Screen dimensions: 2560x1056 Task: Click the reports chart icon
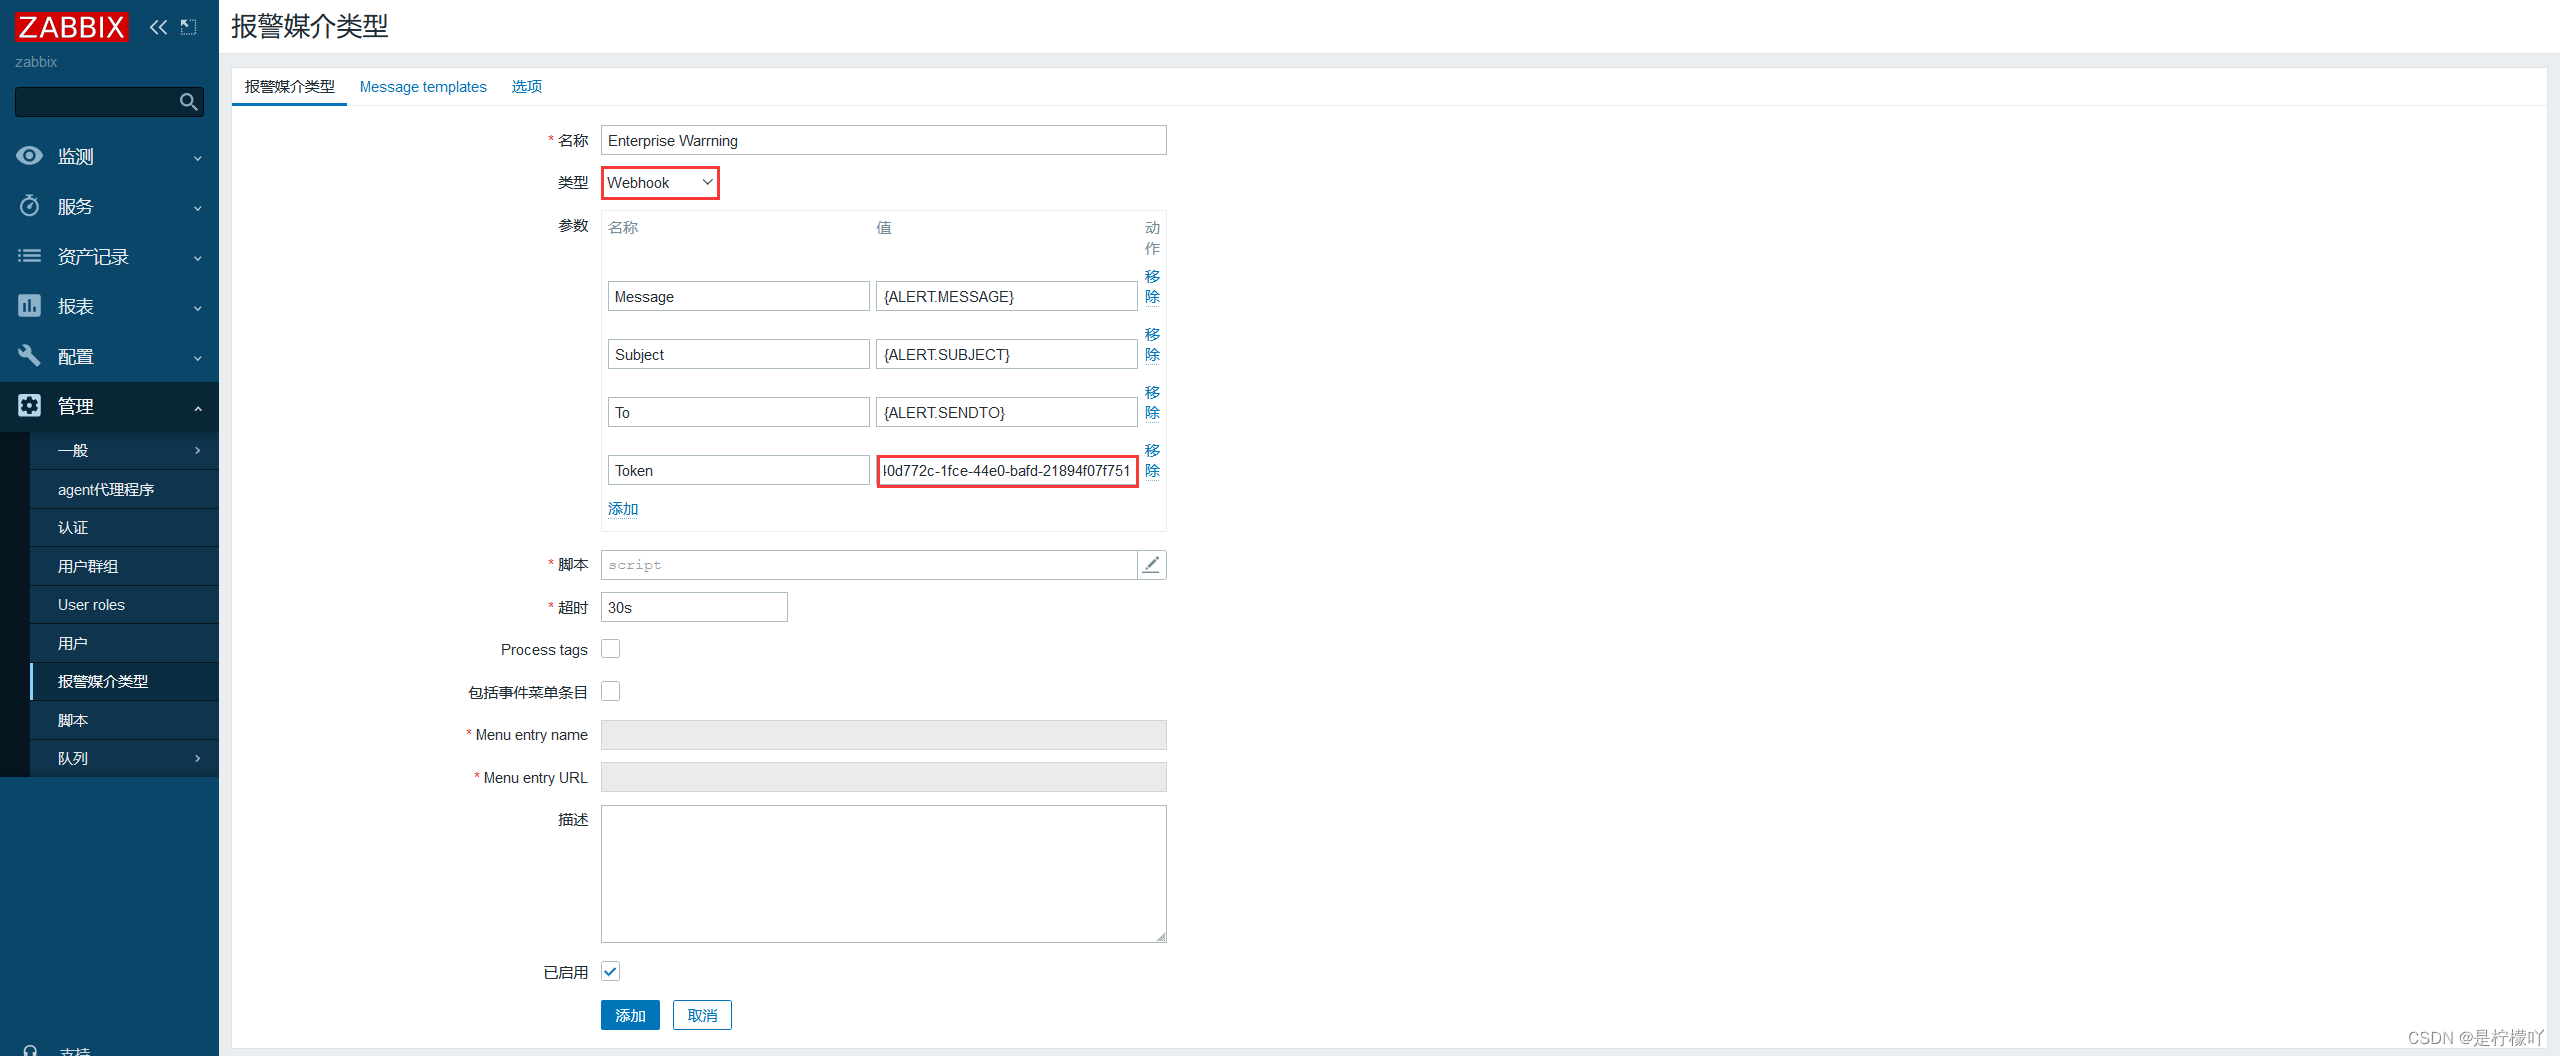pyautogui.click(x=29, y=306)
